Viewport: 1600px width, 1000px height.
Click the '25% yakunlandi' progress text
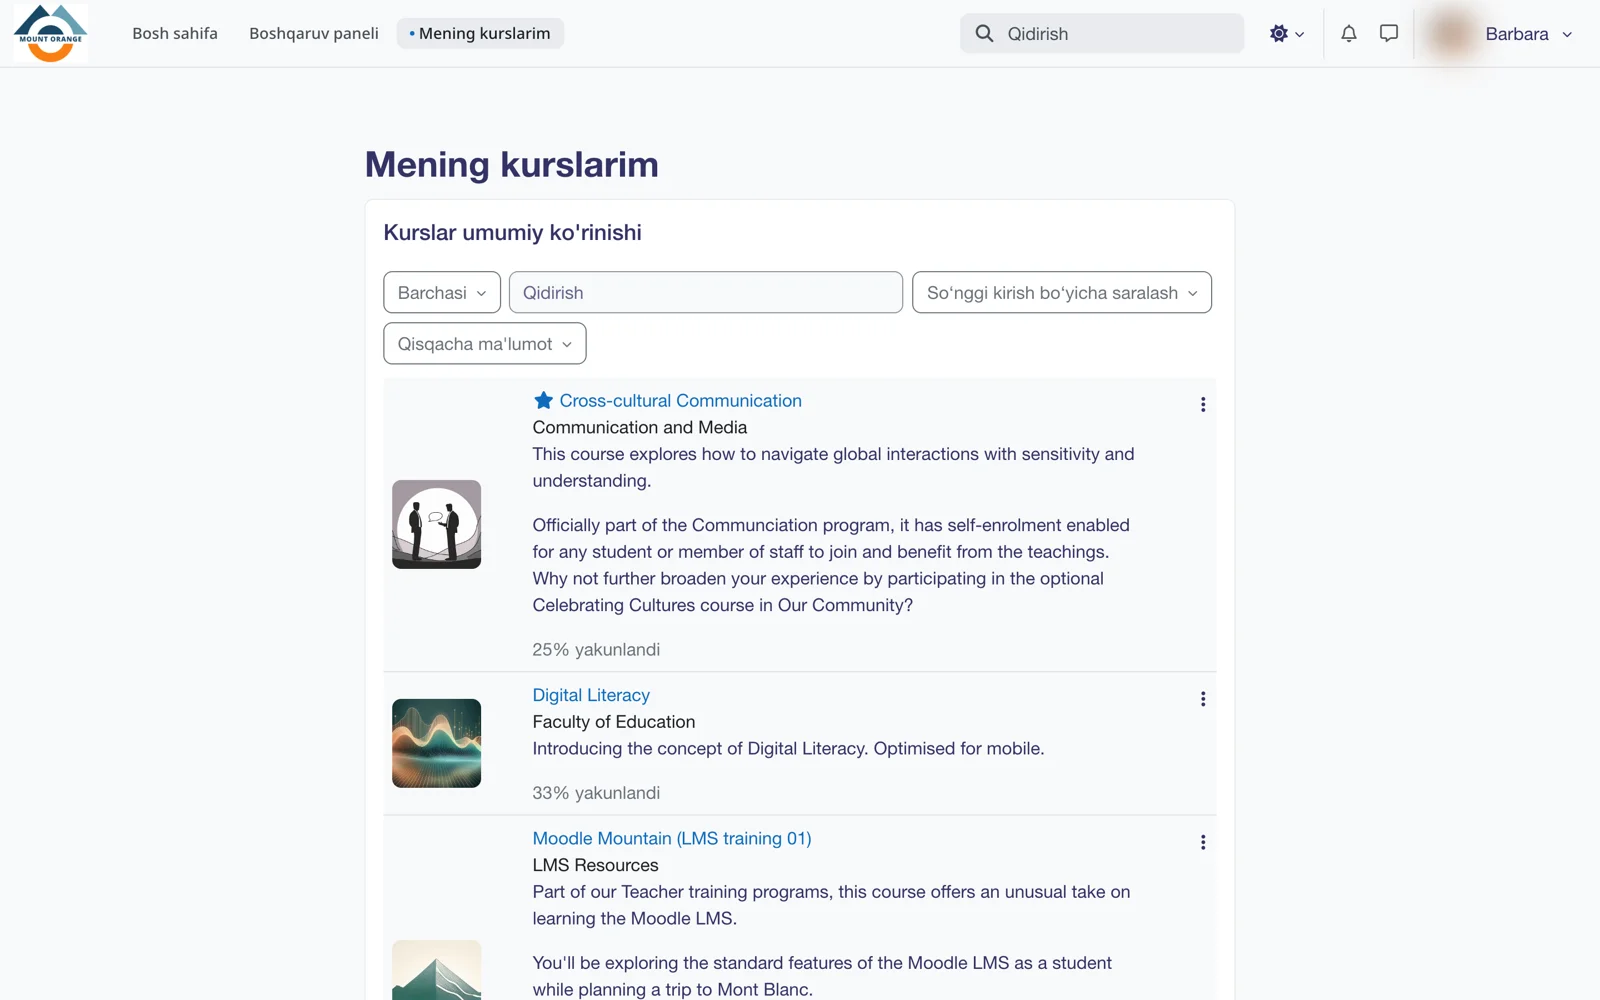[596, 649]
